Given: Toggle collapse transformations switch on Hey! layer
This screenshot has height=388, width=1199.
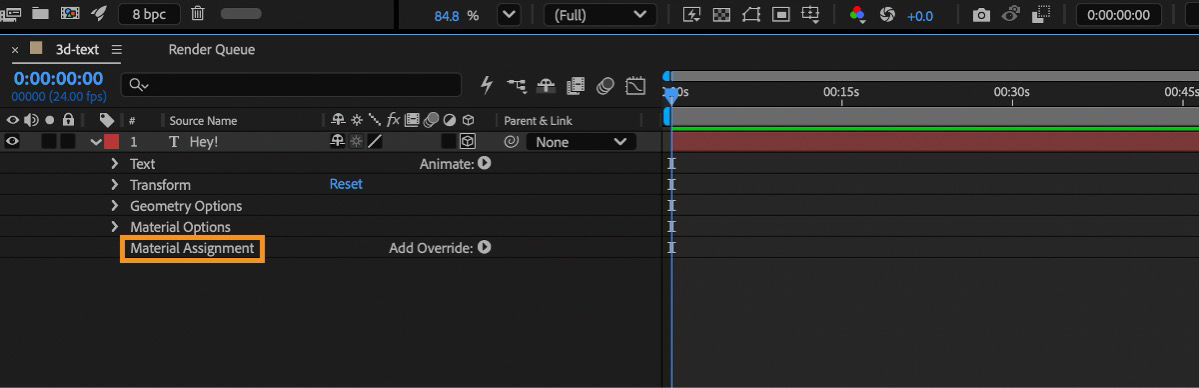Looking at the screenshot, I should (x=356, y=142).
